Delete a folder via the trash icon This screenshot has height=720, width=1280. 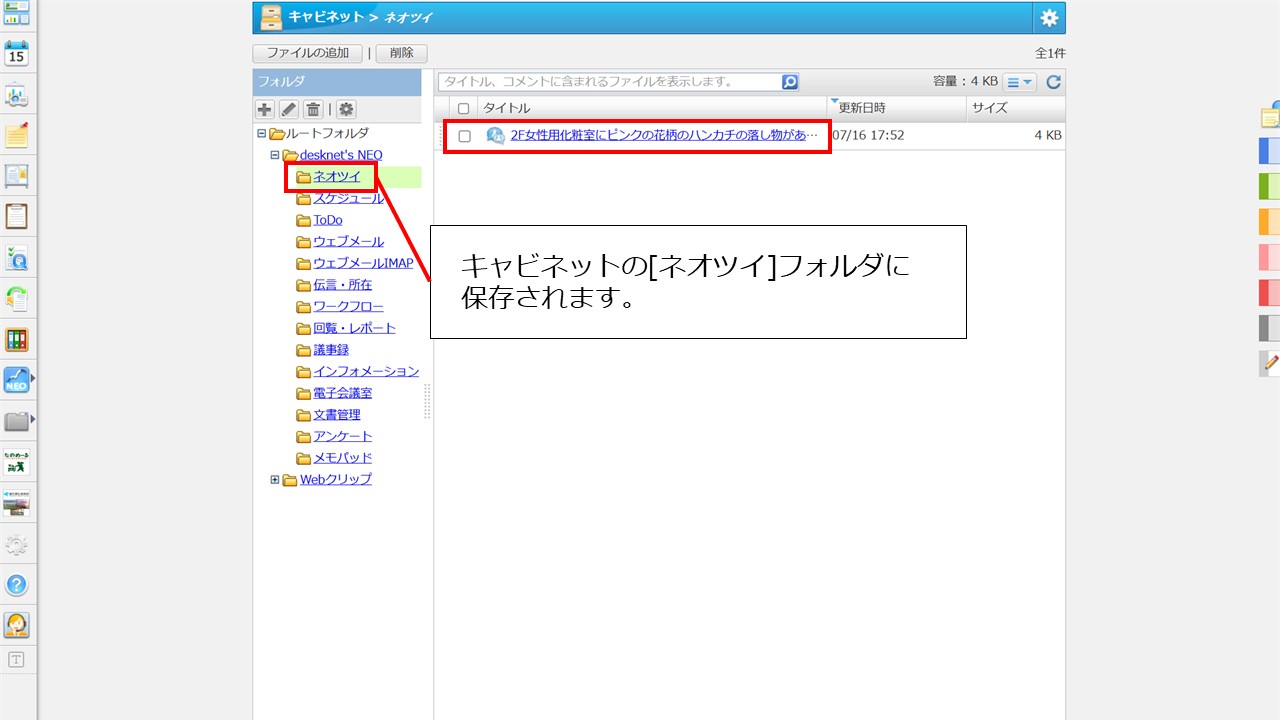pos(313,109)
